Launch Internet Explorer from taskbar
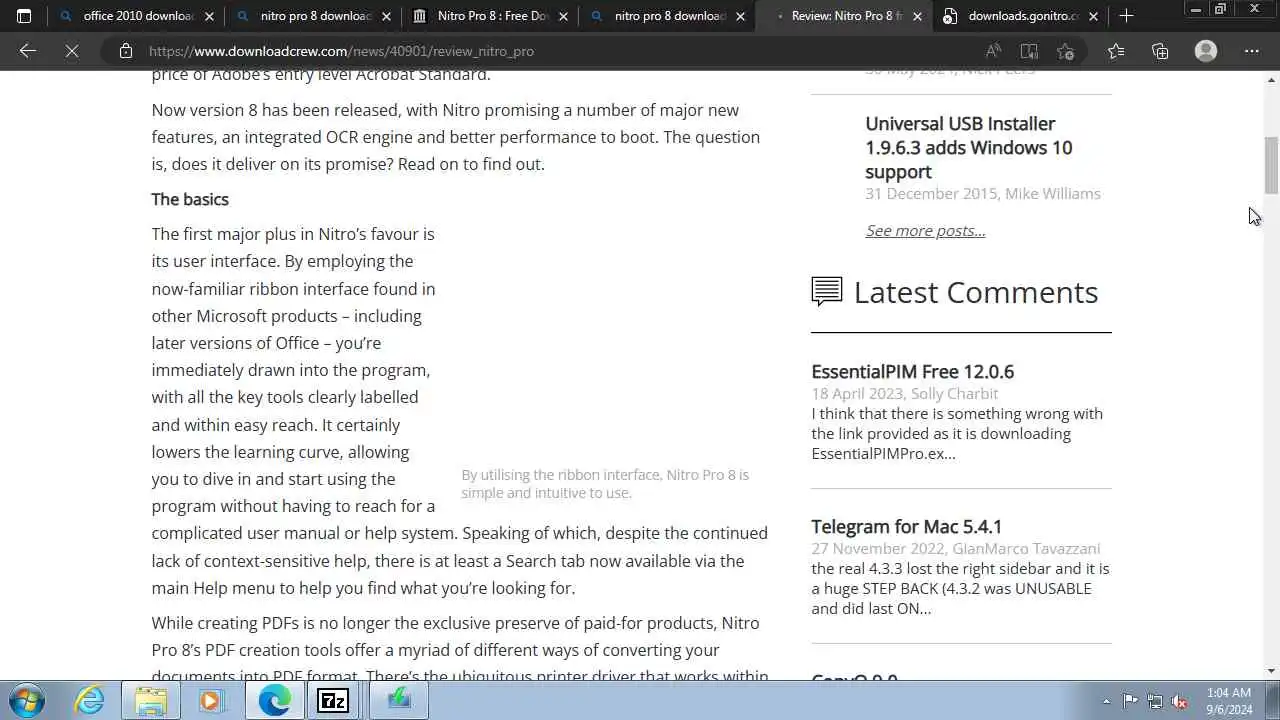Screen dimensions: 1280x720 click(90, 700)
